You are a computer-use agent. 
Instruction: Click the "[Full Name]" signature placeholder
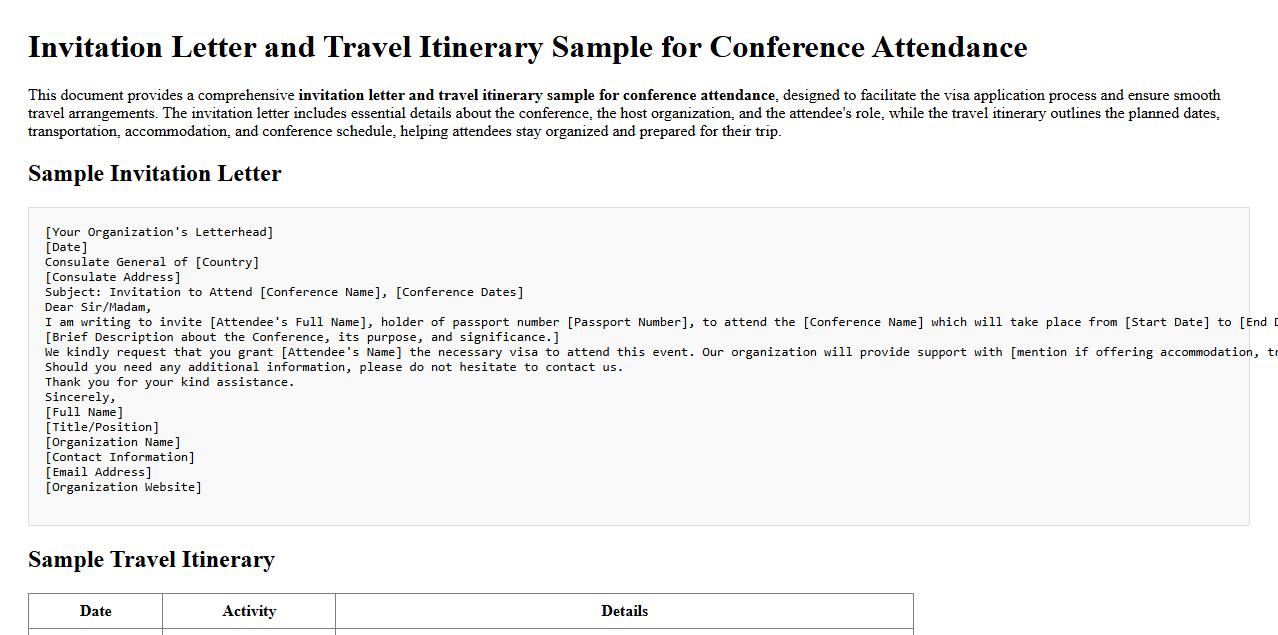(x=84, y=412)
